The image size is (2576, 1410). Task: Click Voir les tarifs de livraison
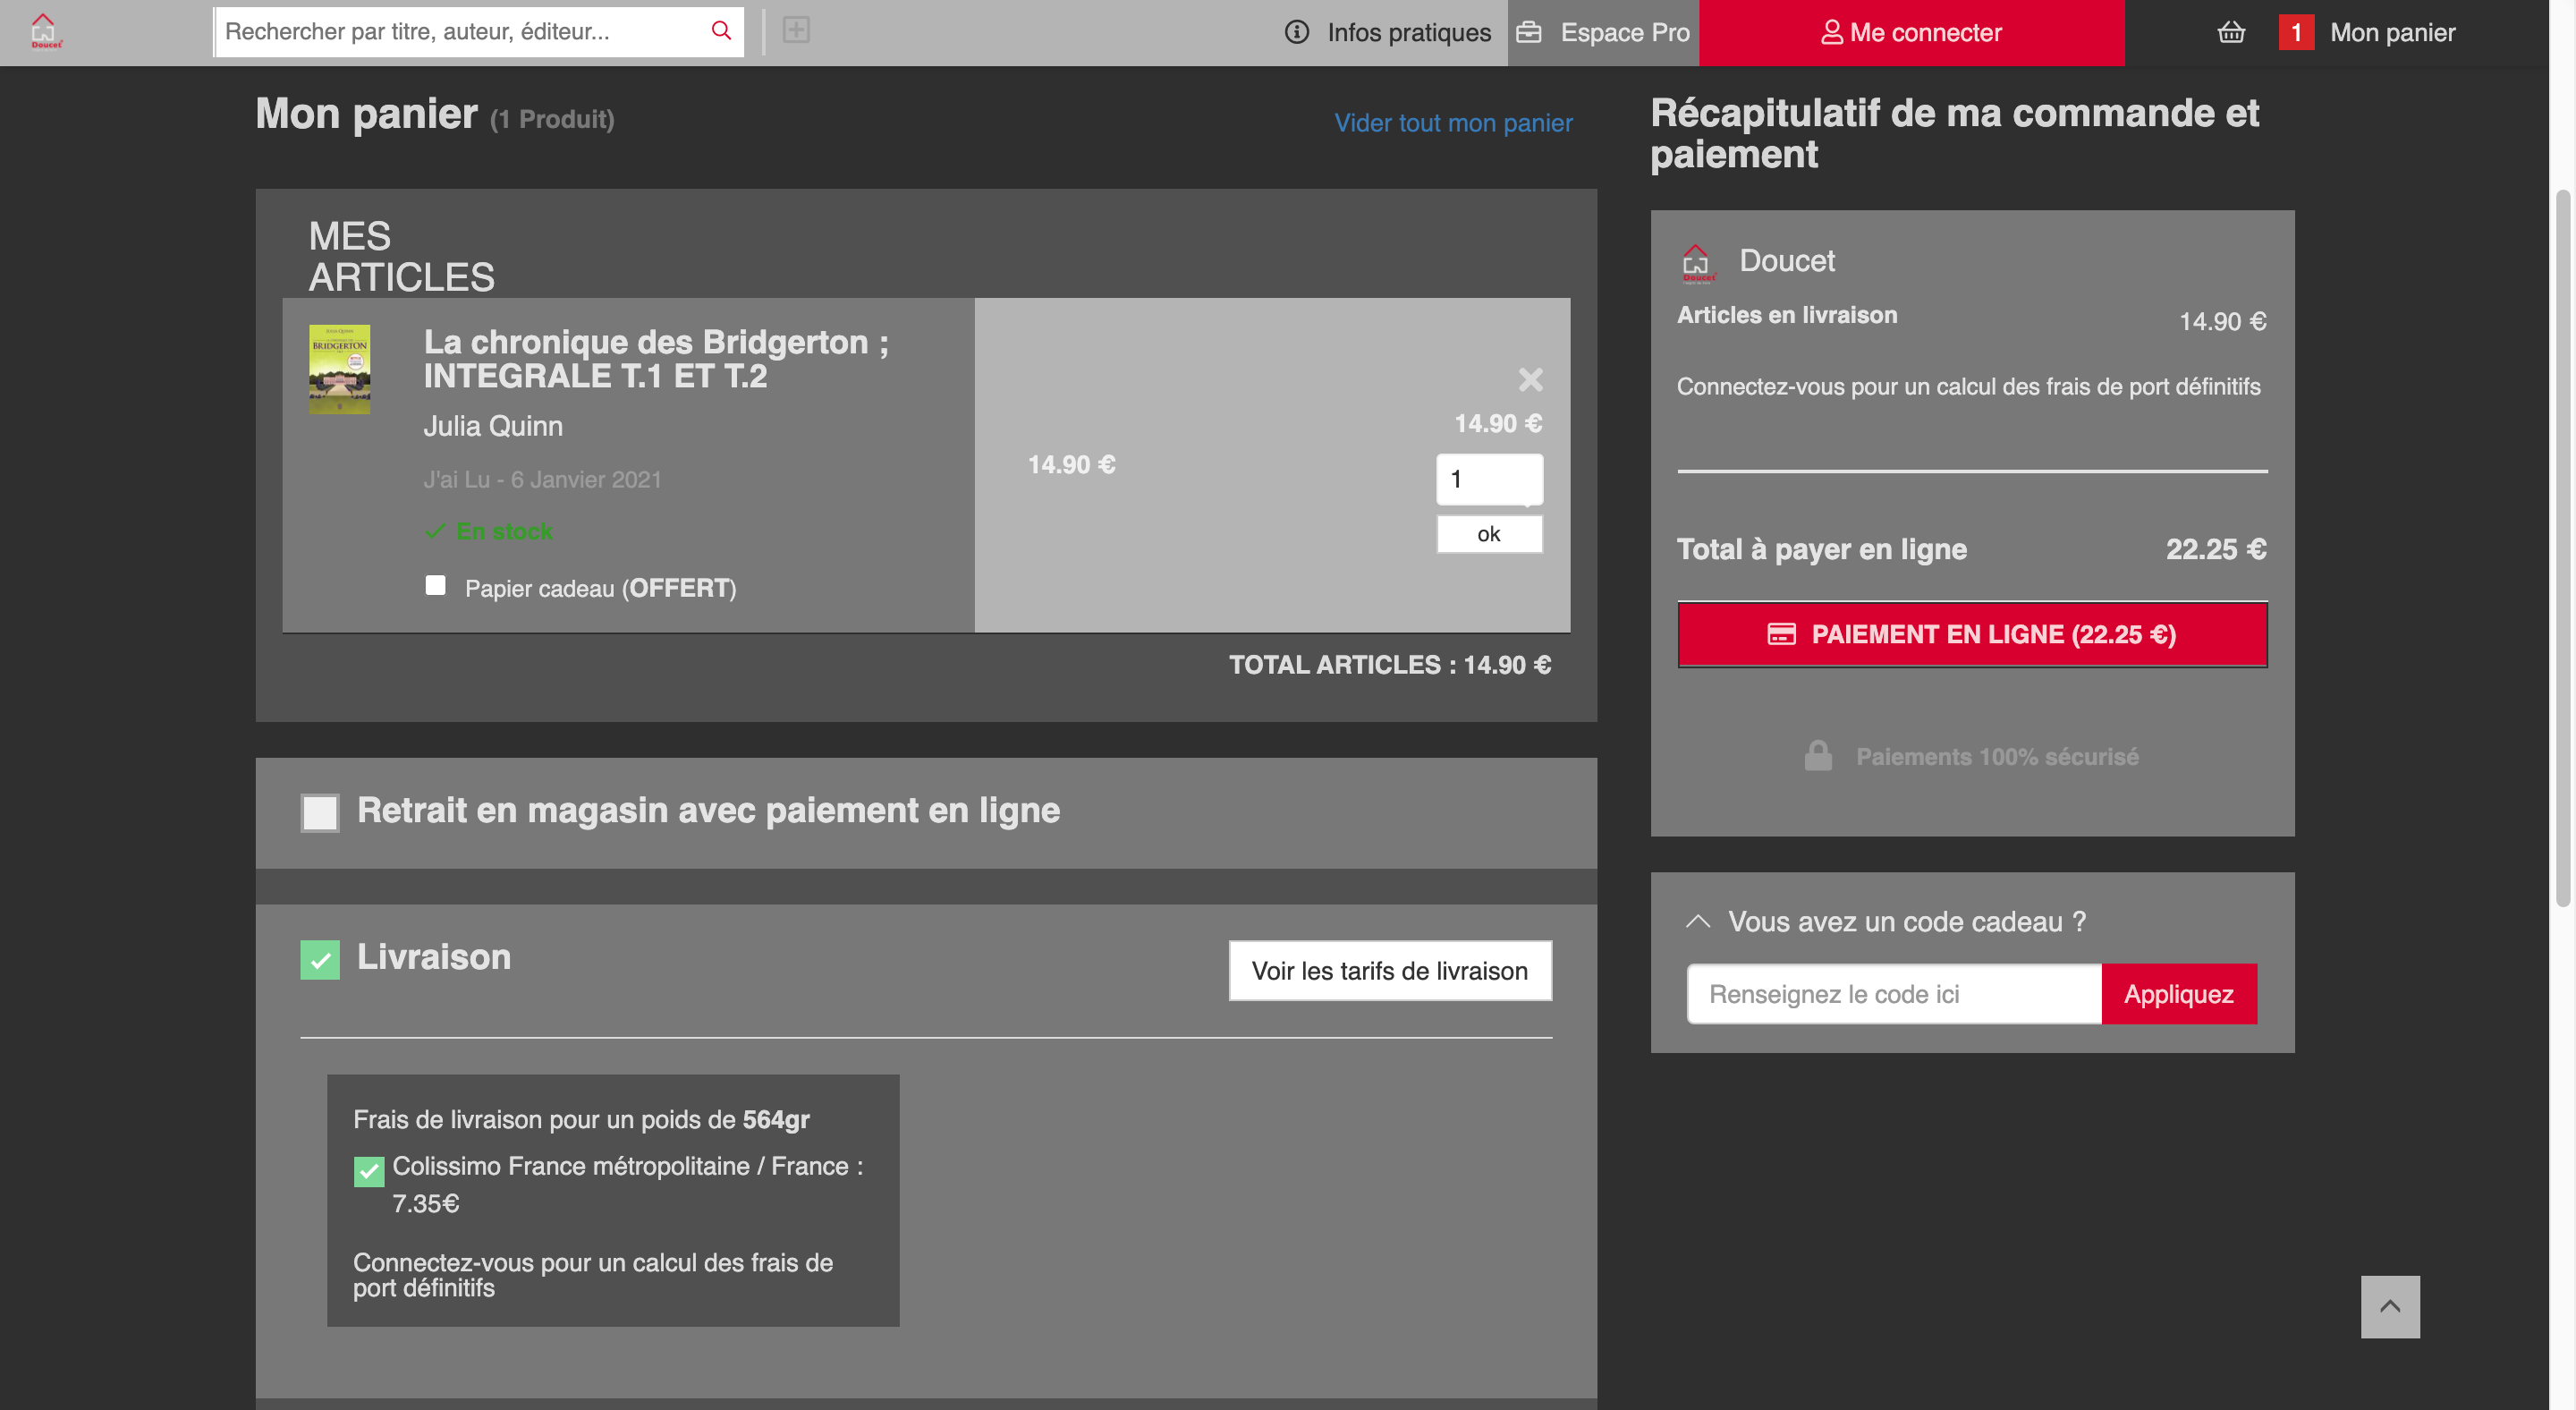tap(1390, 970)
